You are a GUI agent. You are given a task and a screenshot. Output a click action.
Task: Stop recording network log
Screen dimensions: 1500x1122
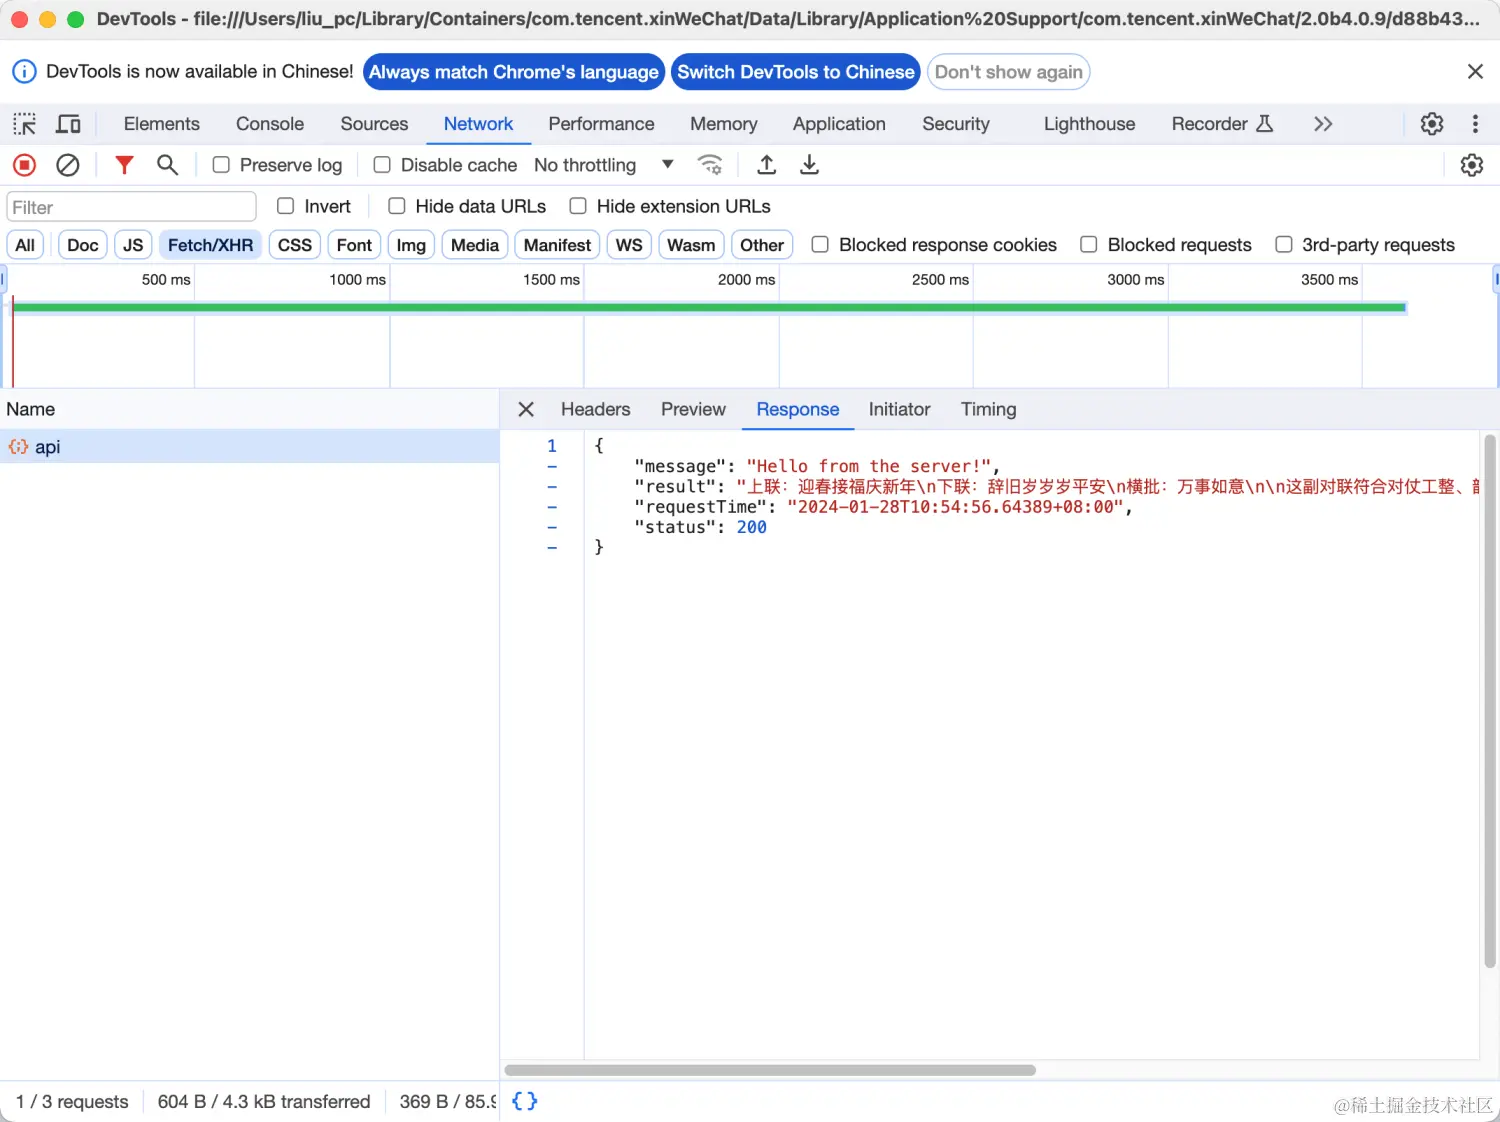pos(24,165)
